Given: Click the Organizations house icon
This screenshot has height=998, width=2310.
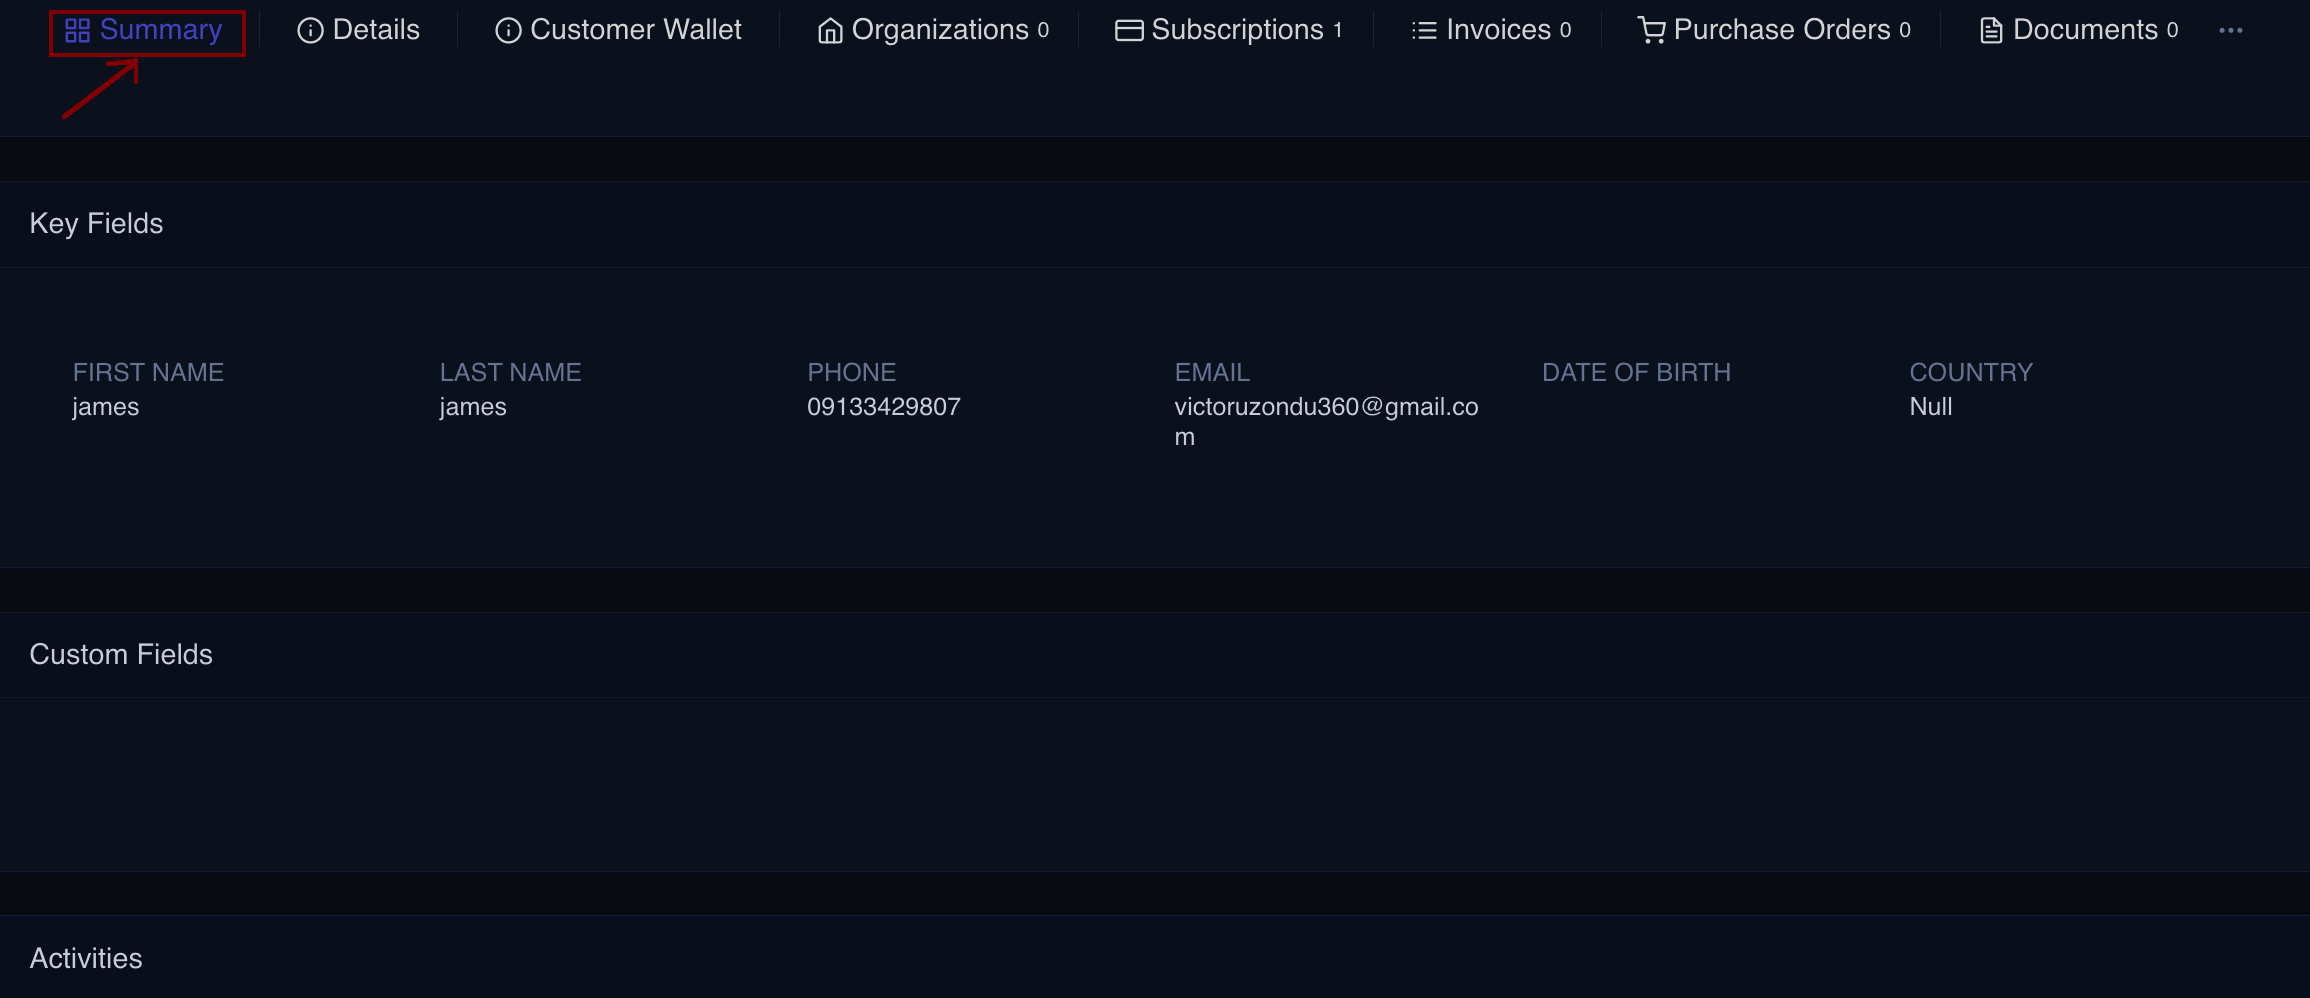Looking at the screenshot, I should (x=830, y=31).
